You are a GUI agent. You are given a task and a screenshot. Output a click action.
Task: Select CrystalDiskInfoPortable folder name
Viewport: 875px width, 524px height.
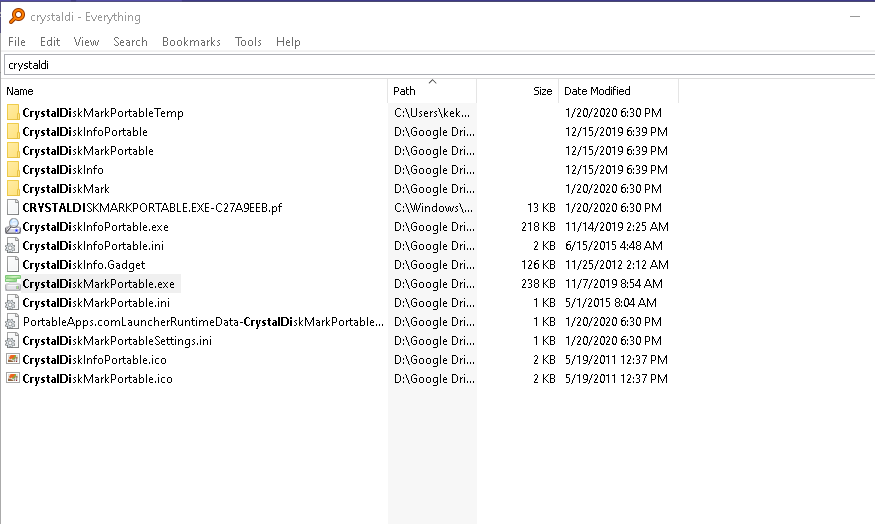click(x=85, y=132)
